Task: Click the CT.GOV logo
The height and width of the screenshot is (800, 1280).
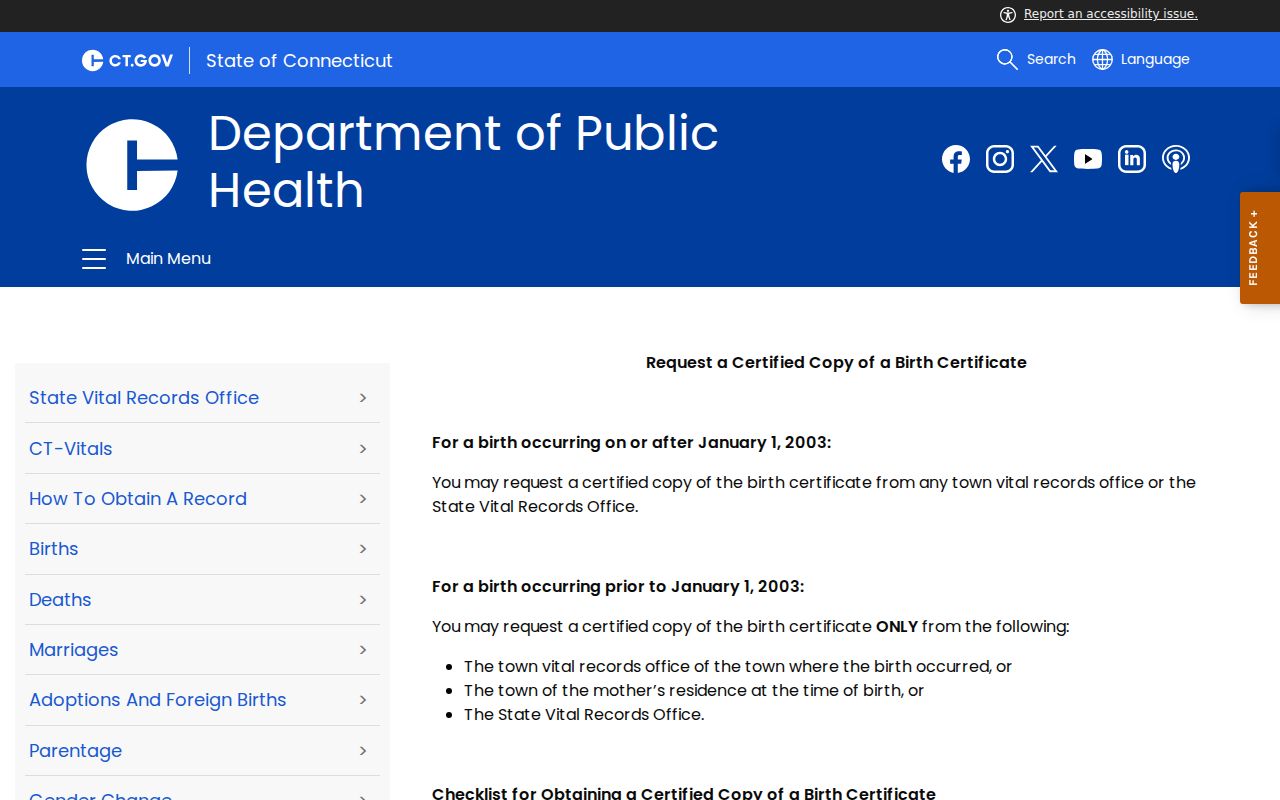Action: (127, 60)
